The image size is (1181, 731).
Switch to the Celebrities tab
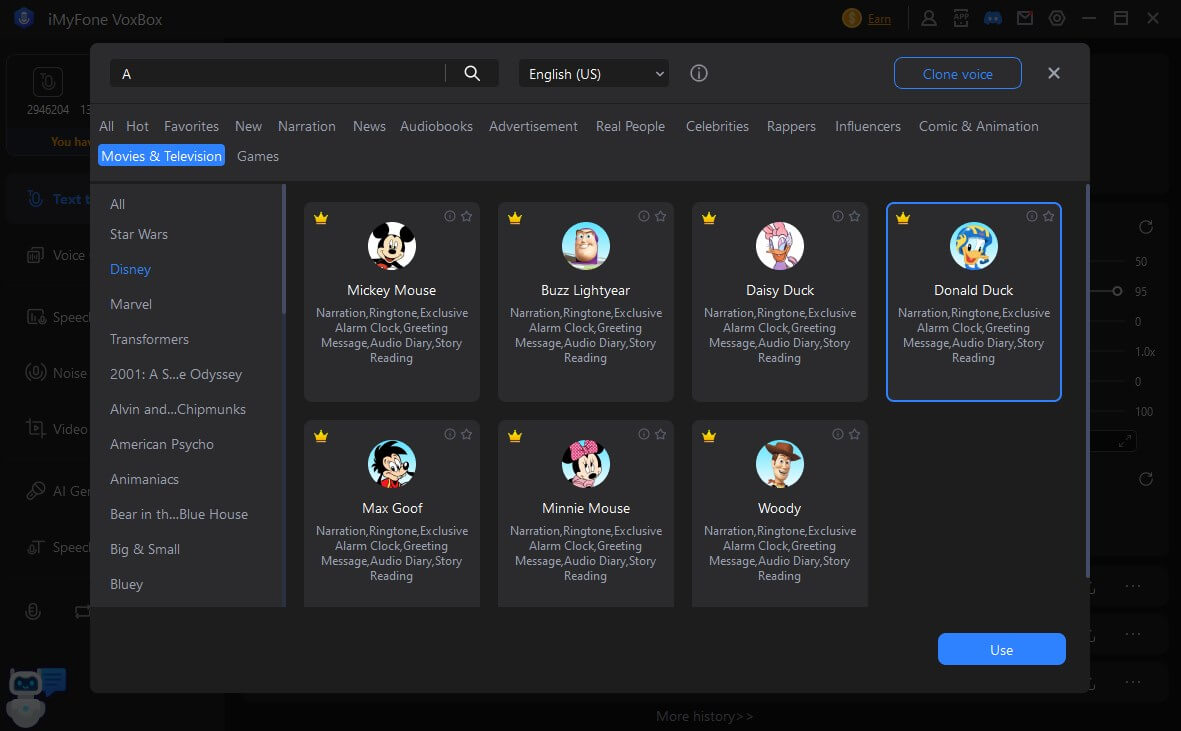[x=717, y=126]
